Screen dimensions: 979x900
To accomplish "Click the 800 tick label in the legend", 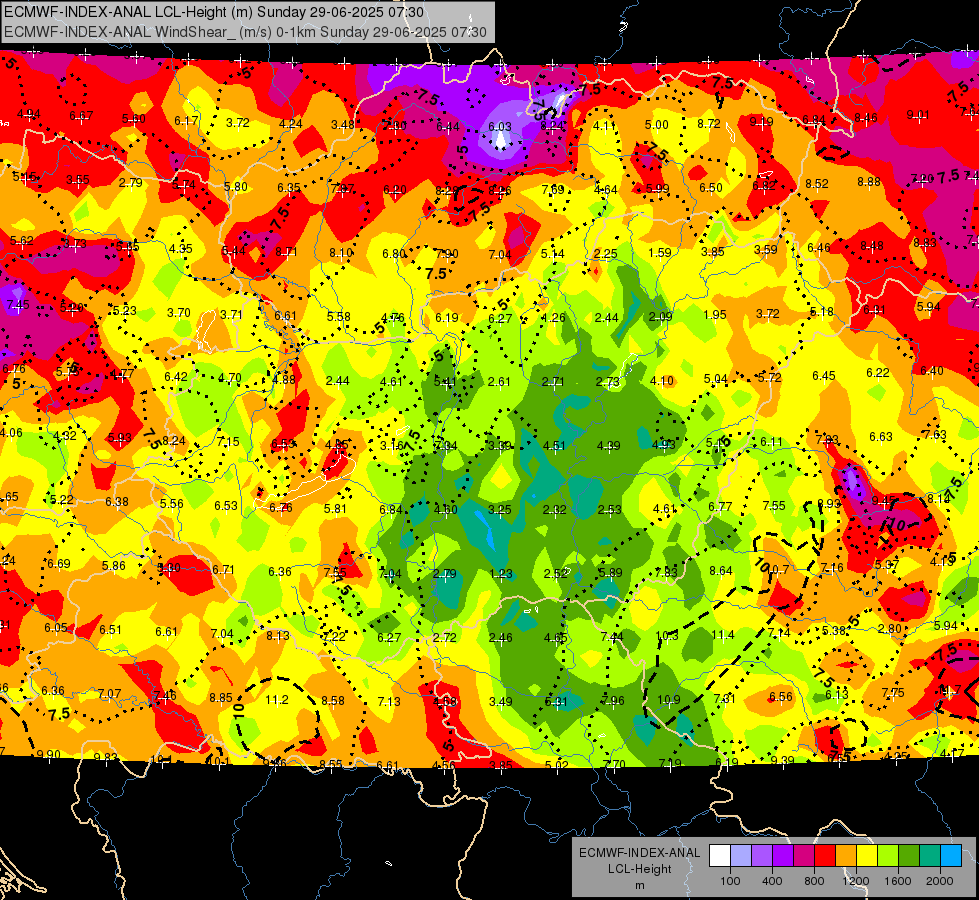I will coord(814,881).
